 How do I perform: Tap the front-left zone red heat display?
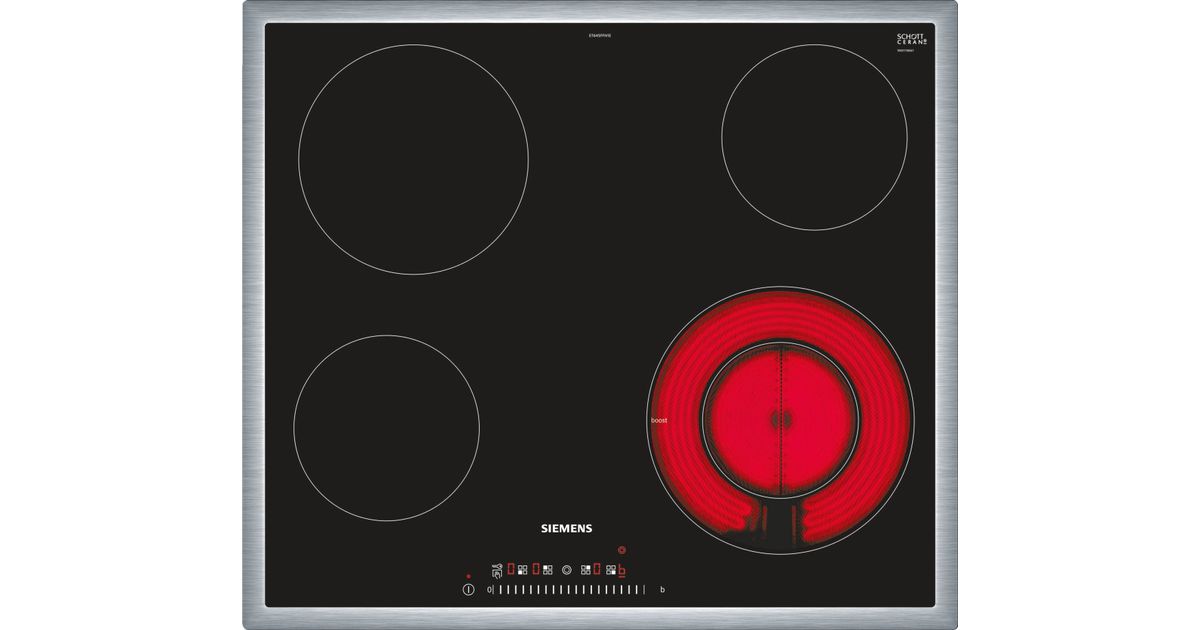(511, 569)
